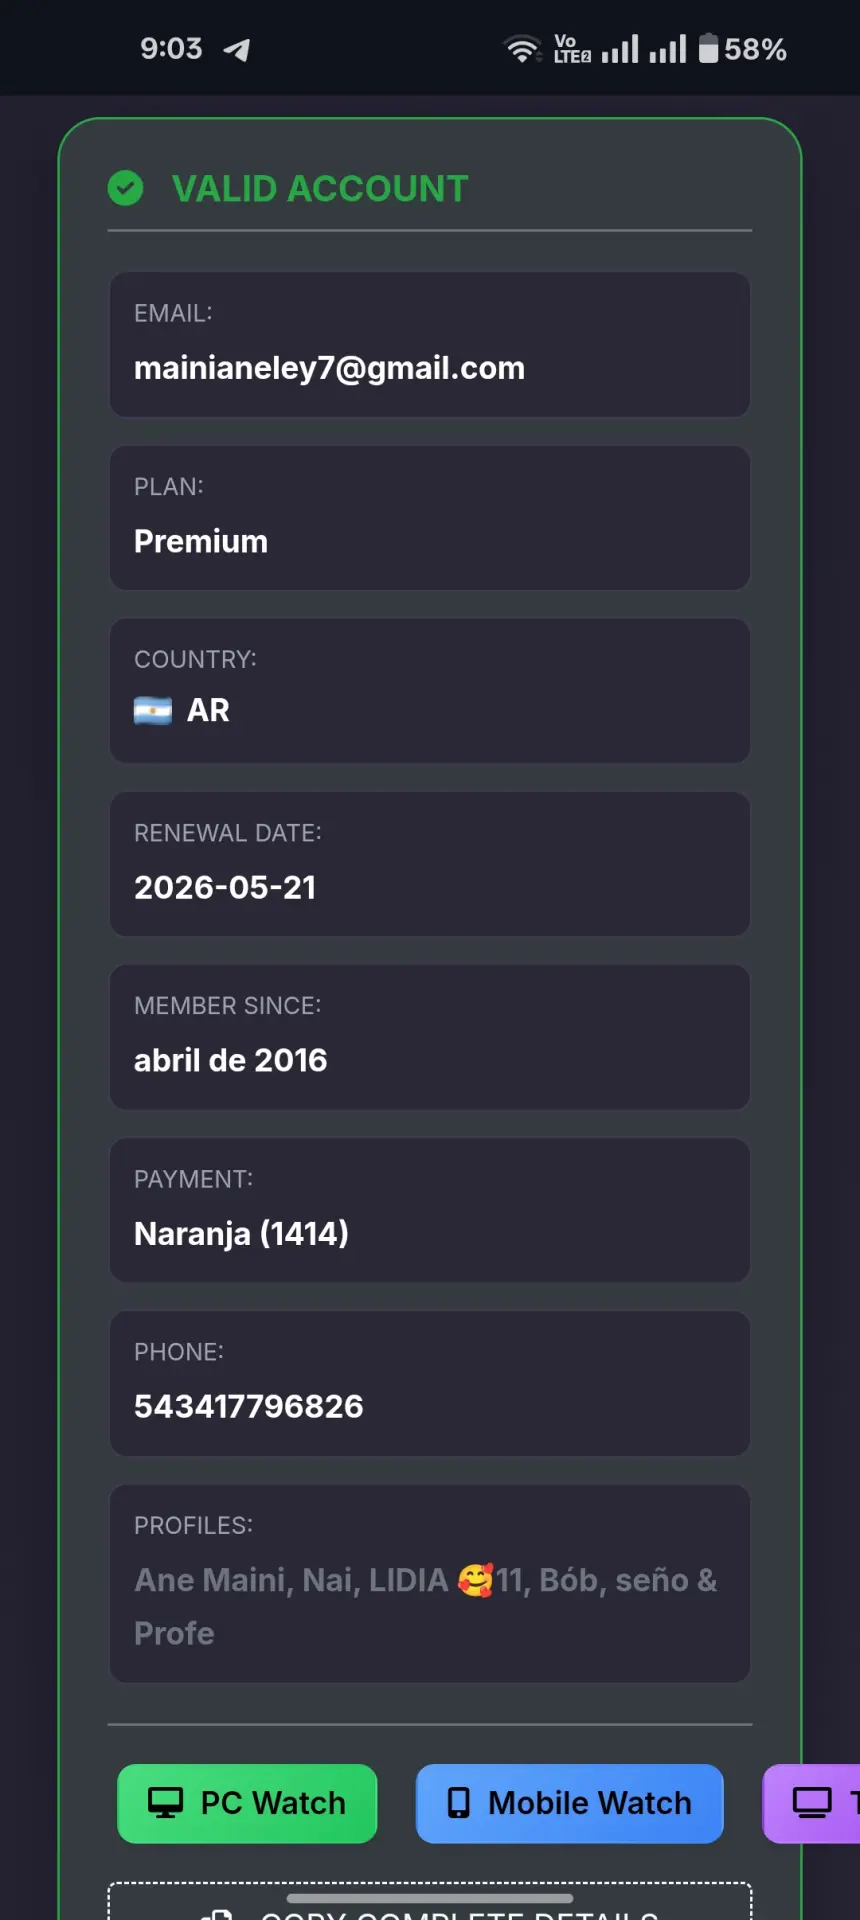Tap the VoLTE indicator icon

click(x=572, y=49)
